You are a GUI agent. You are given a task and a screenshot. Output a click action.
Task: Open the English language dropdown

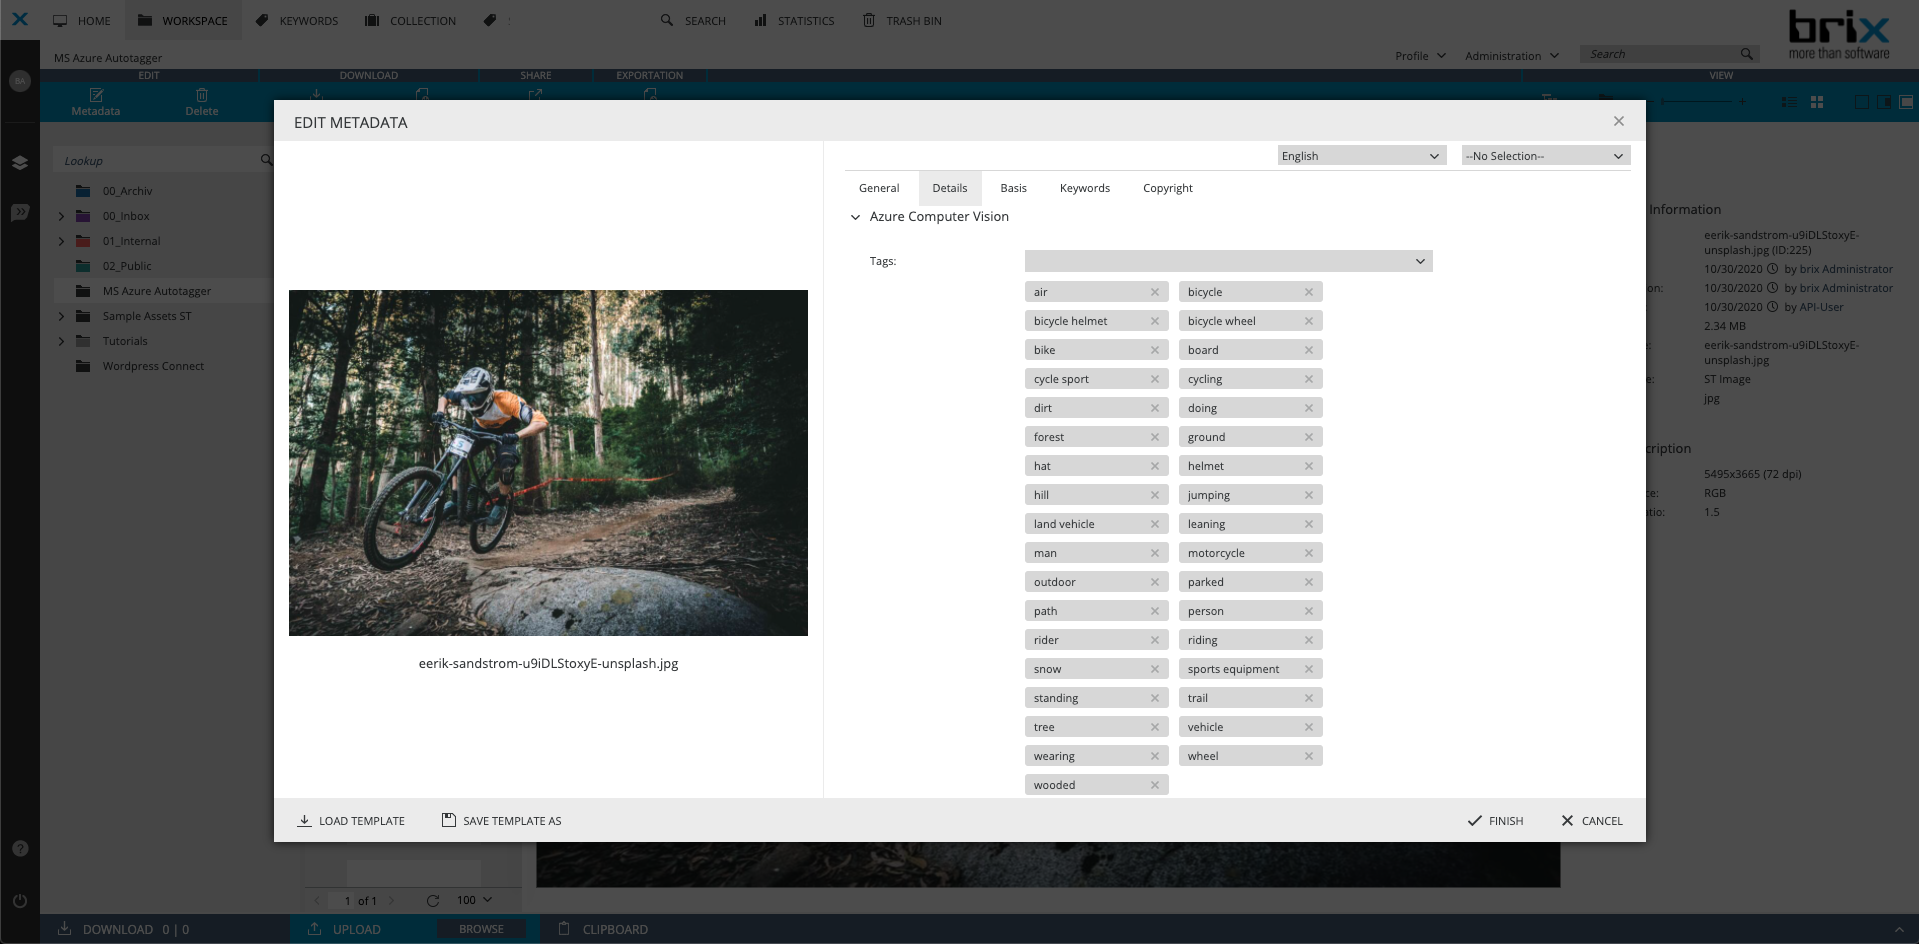pyautogui.click(x=1361, y=156)
